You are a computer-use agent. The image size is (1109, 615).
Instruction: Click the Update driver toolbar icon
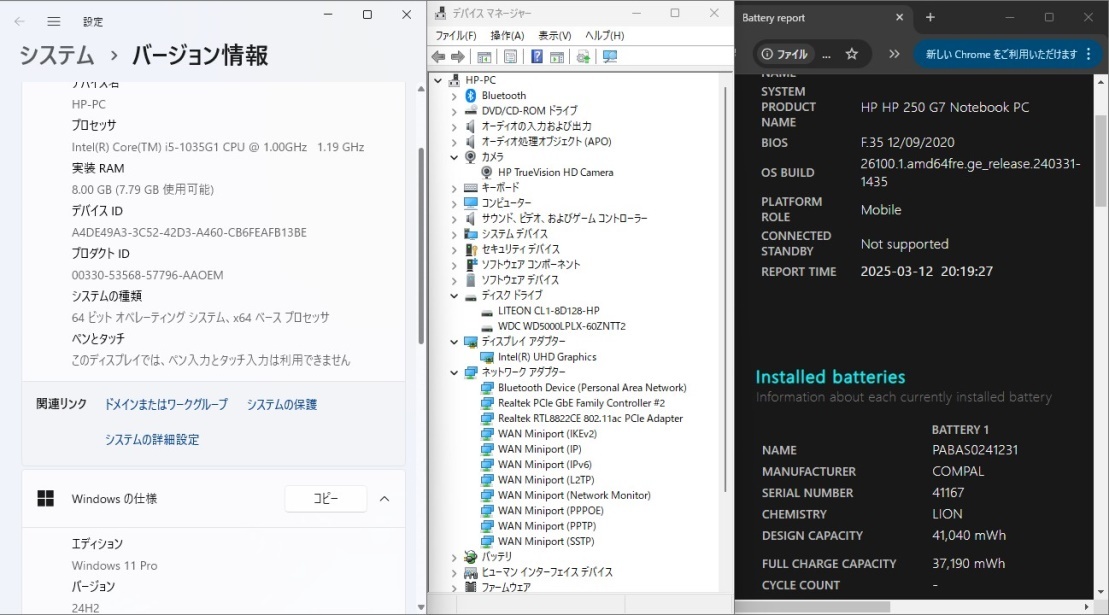[583, 57]
